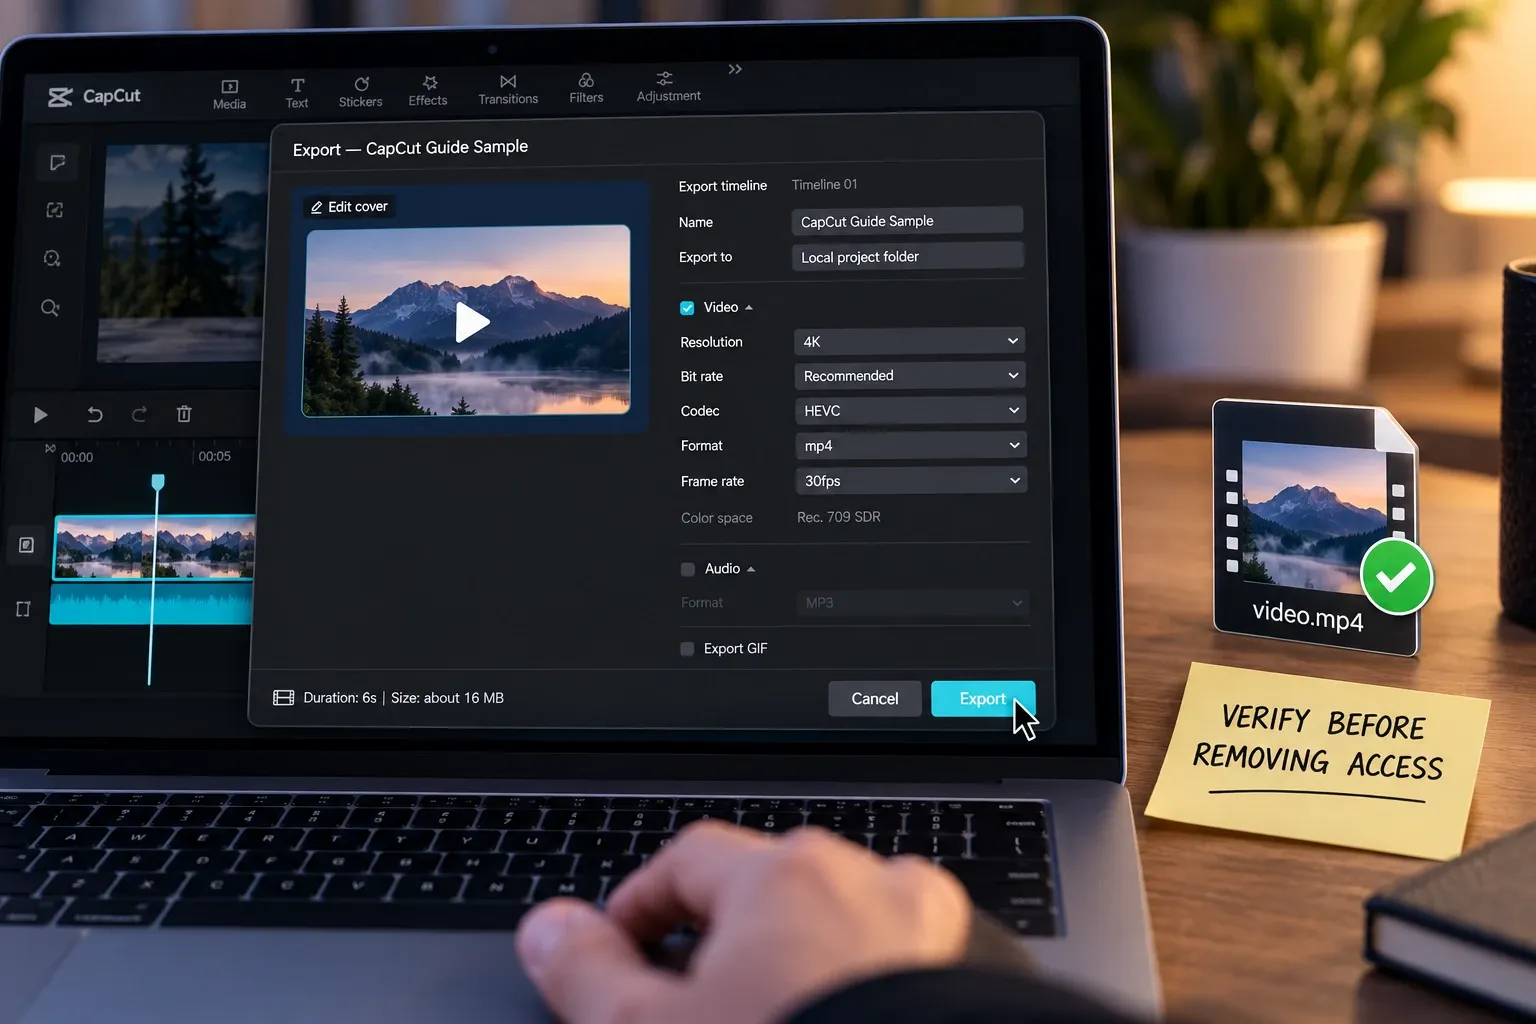Screen dimensions: 1536x1024
Task: Undo the last edit
Action: pos(95,414)
